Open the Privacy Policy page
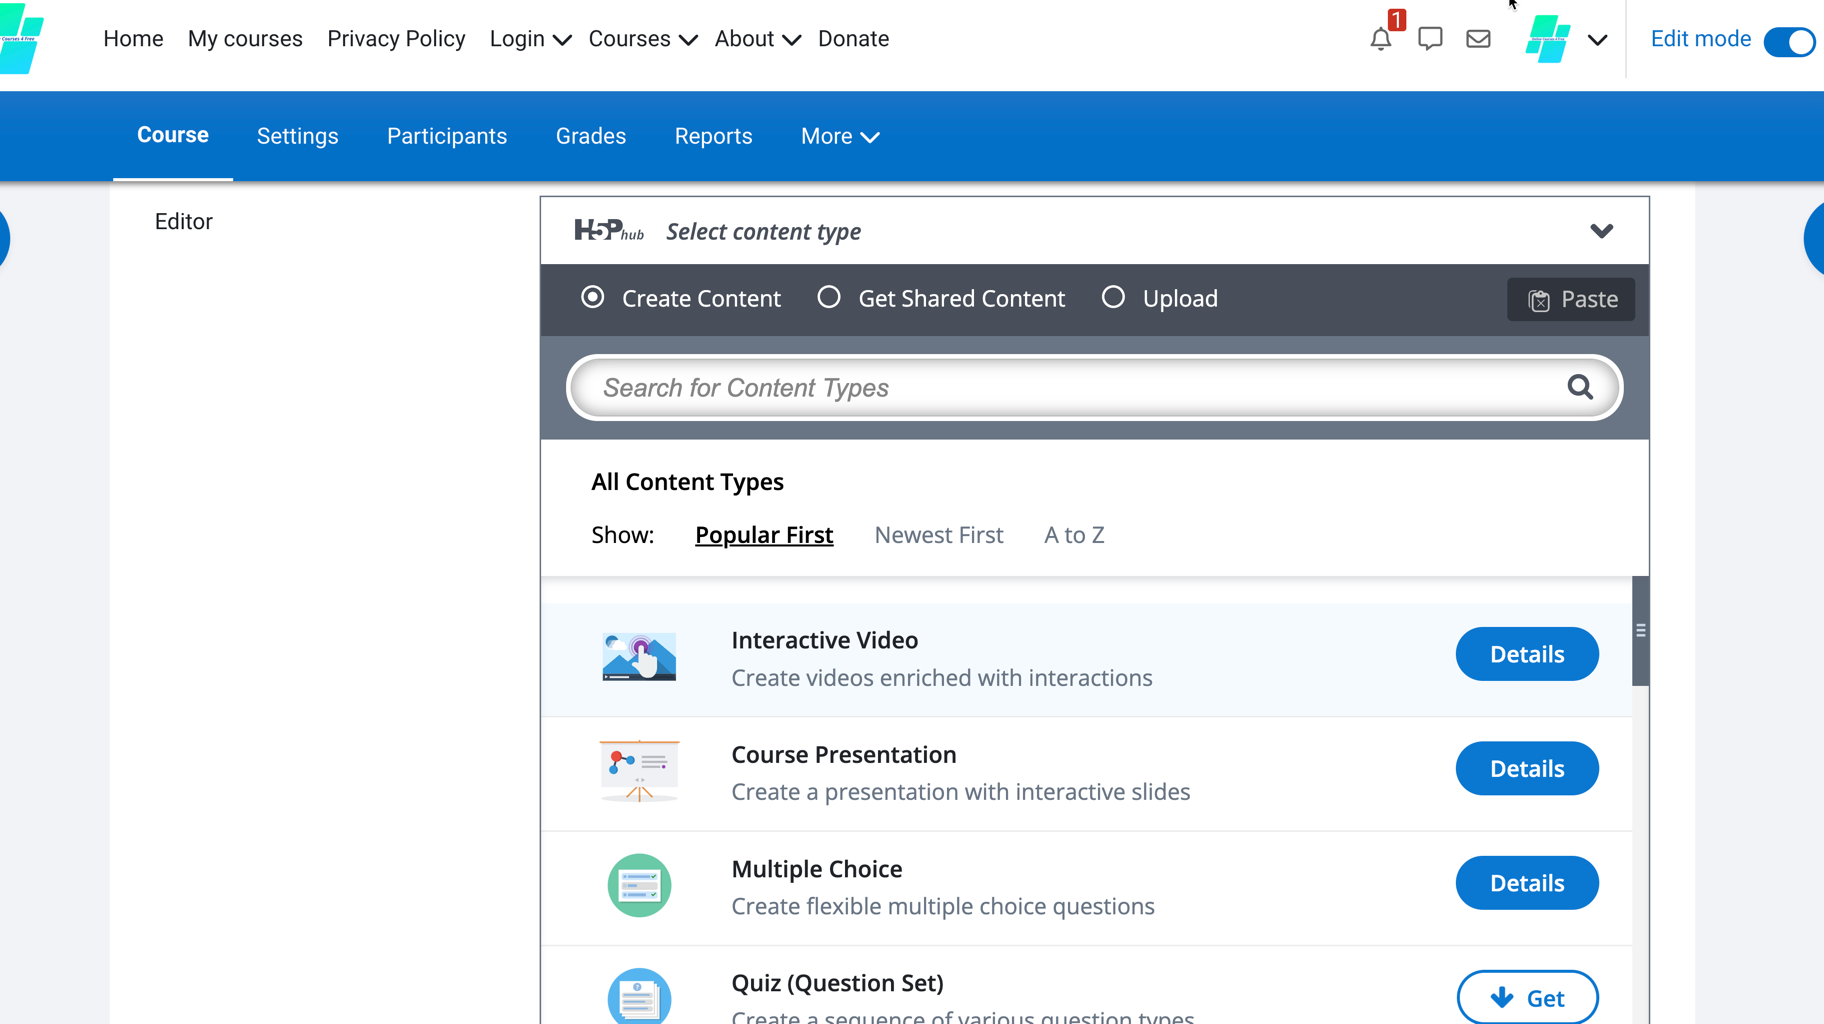 tap(396, 39)
